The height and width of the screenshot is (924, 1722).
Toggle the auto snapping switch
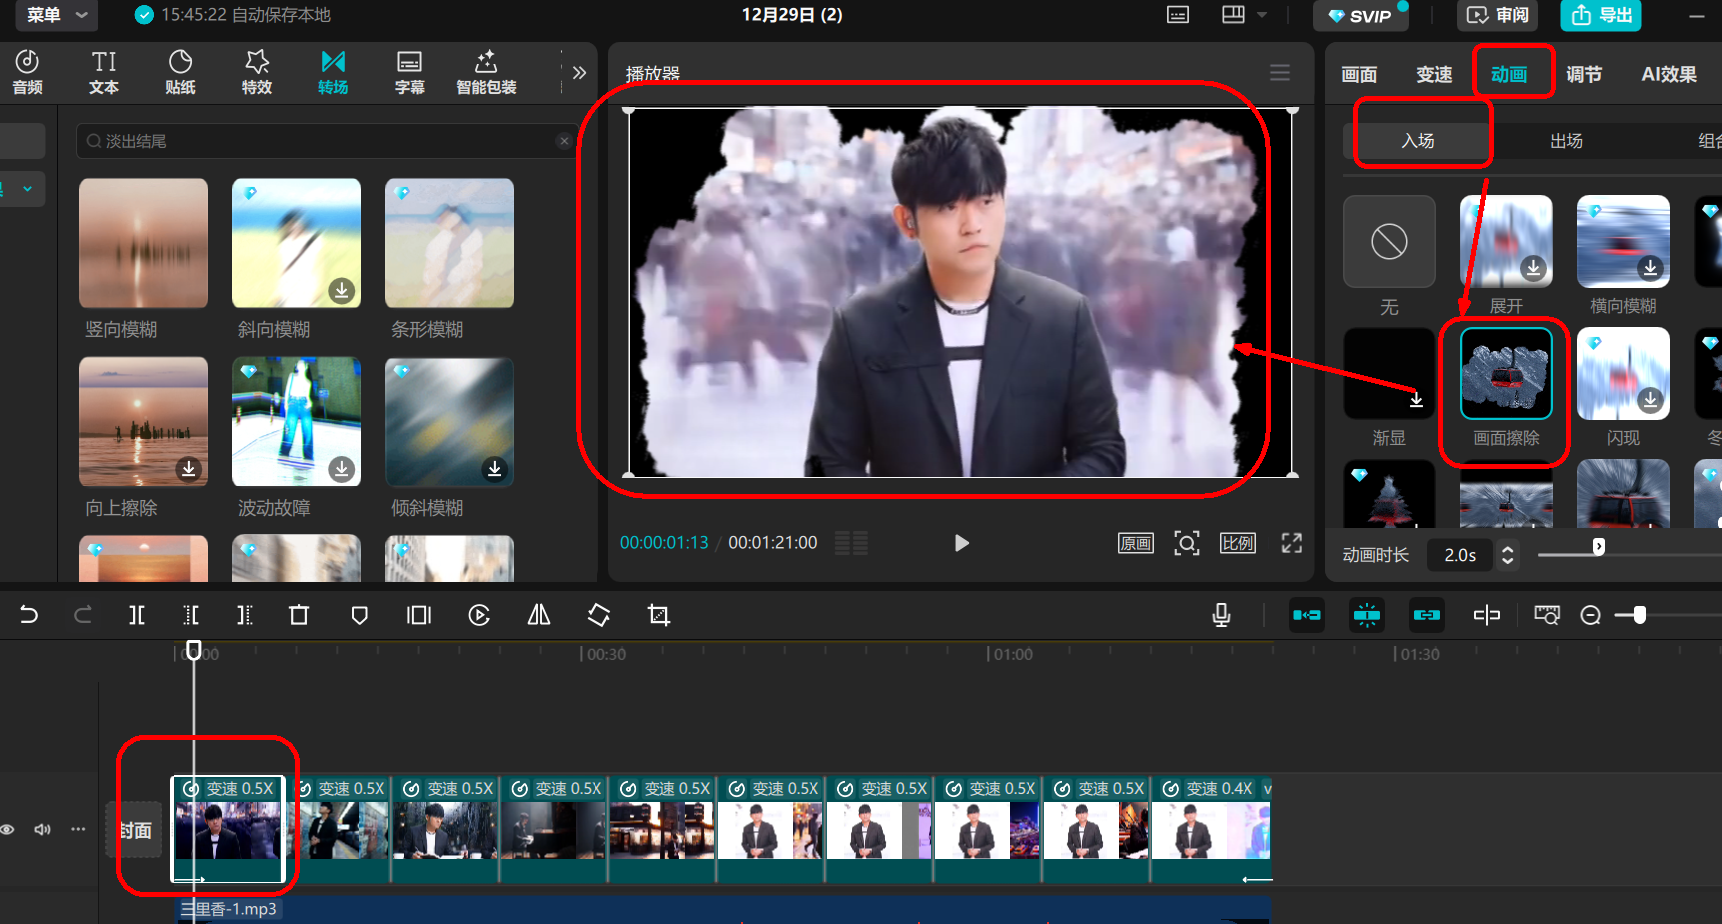coord(1367,615)
